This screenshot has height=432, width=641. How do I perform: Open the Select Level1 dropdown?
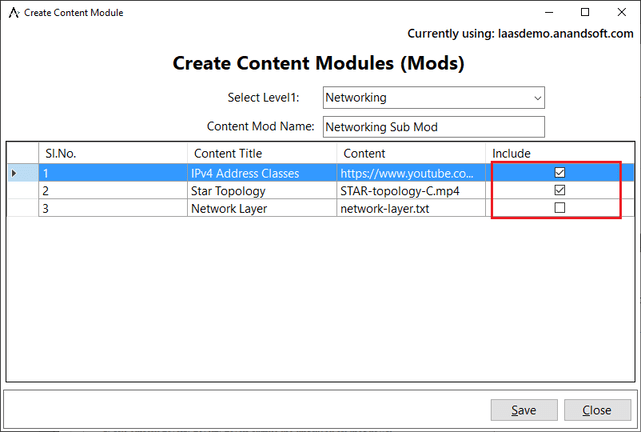click(434, 98)
